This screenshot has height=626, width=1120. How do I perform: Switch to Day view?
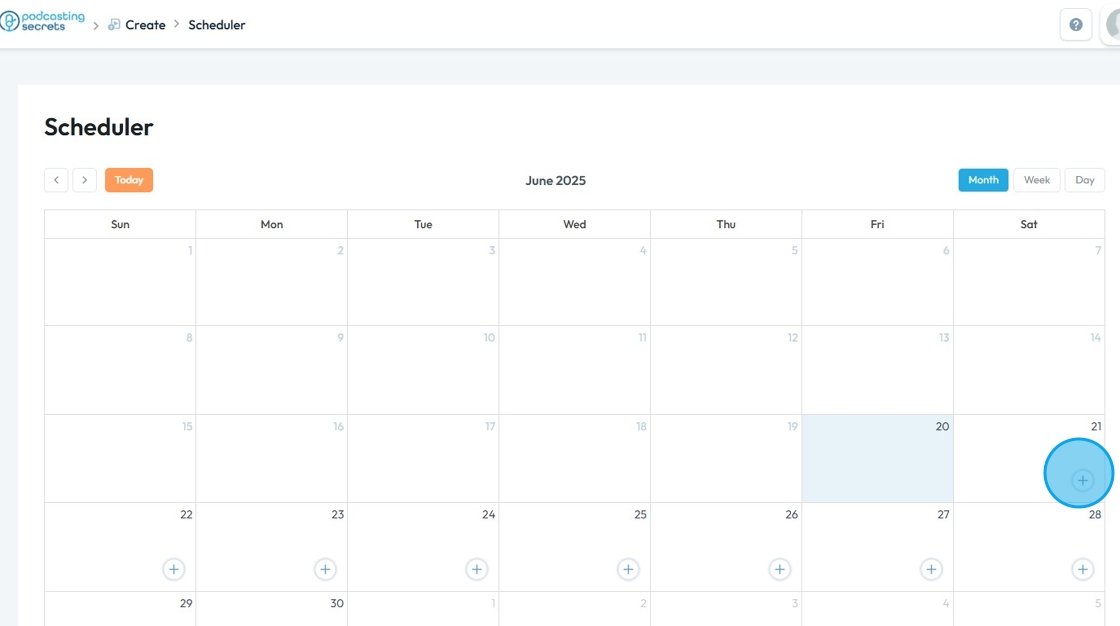(1084, 180)
